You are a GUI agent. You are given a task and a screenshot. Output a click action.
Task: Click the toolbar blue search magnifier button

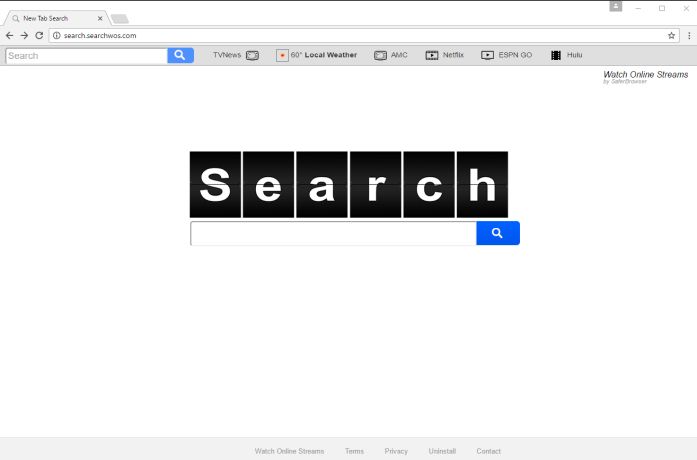pyautogui.click(x=180, y=55)
